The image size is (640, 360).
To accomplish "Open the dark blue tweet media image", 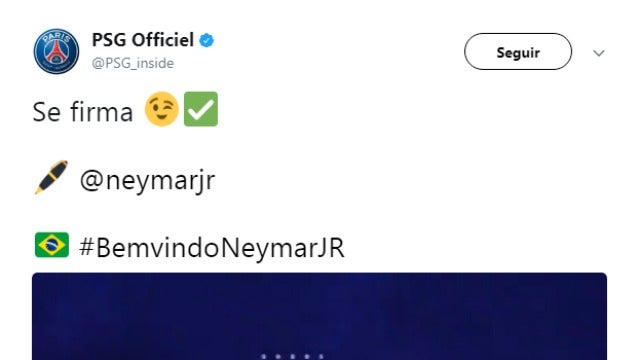I will coord(319,316).
